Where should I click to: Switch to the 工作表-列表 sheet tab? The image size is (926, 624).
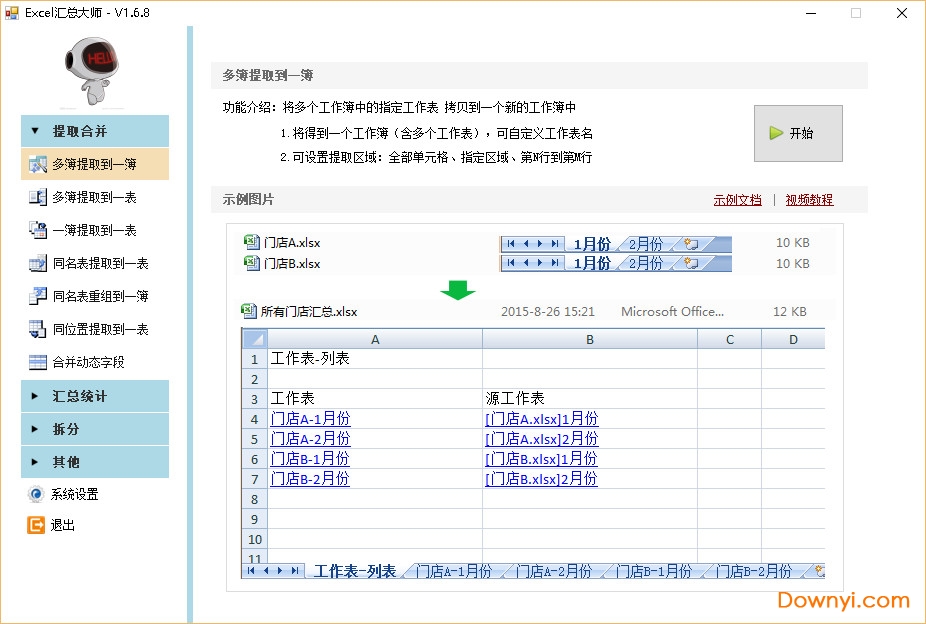click(357, 570)
